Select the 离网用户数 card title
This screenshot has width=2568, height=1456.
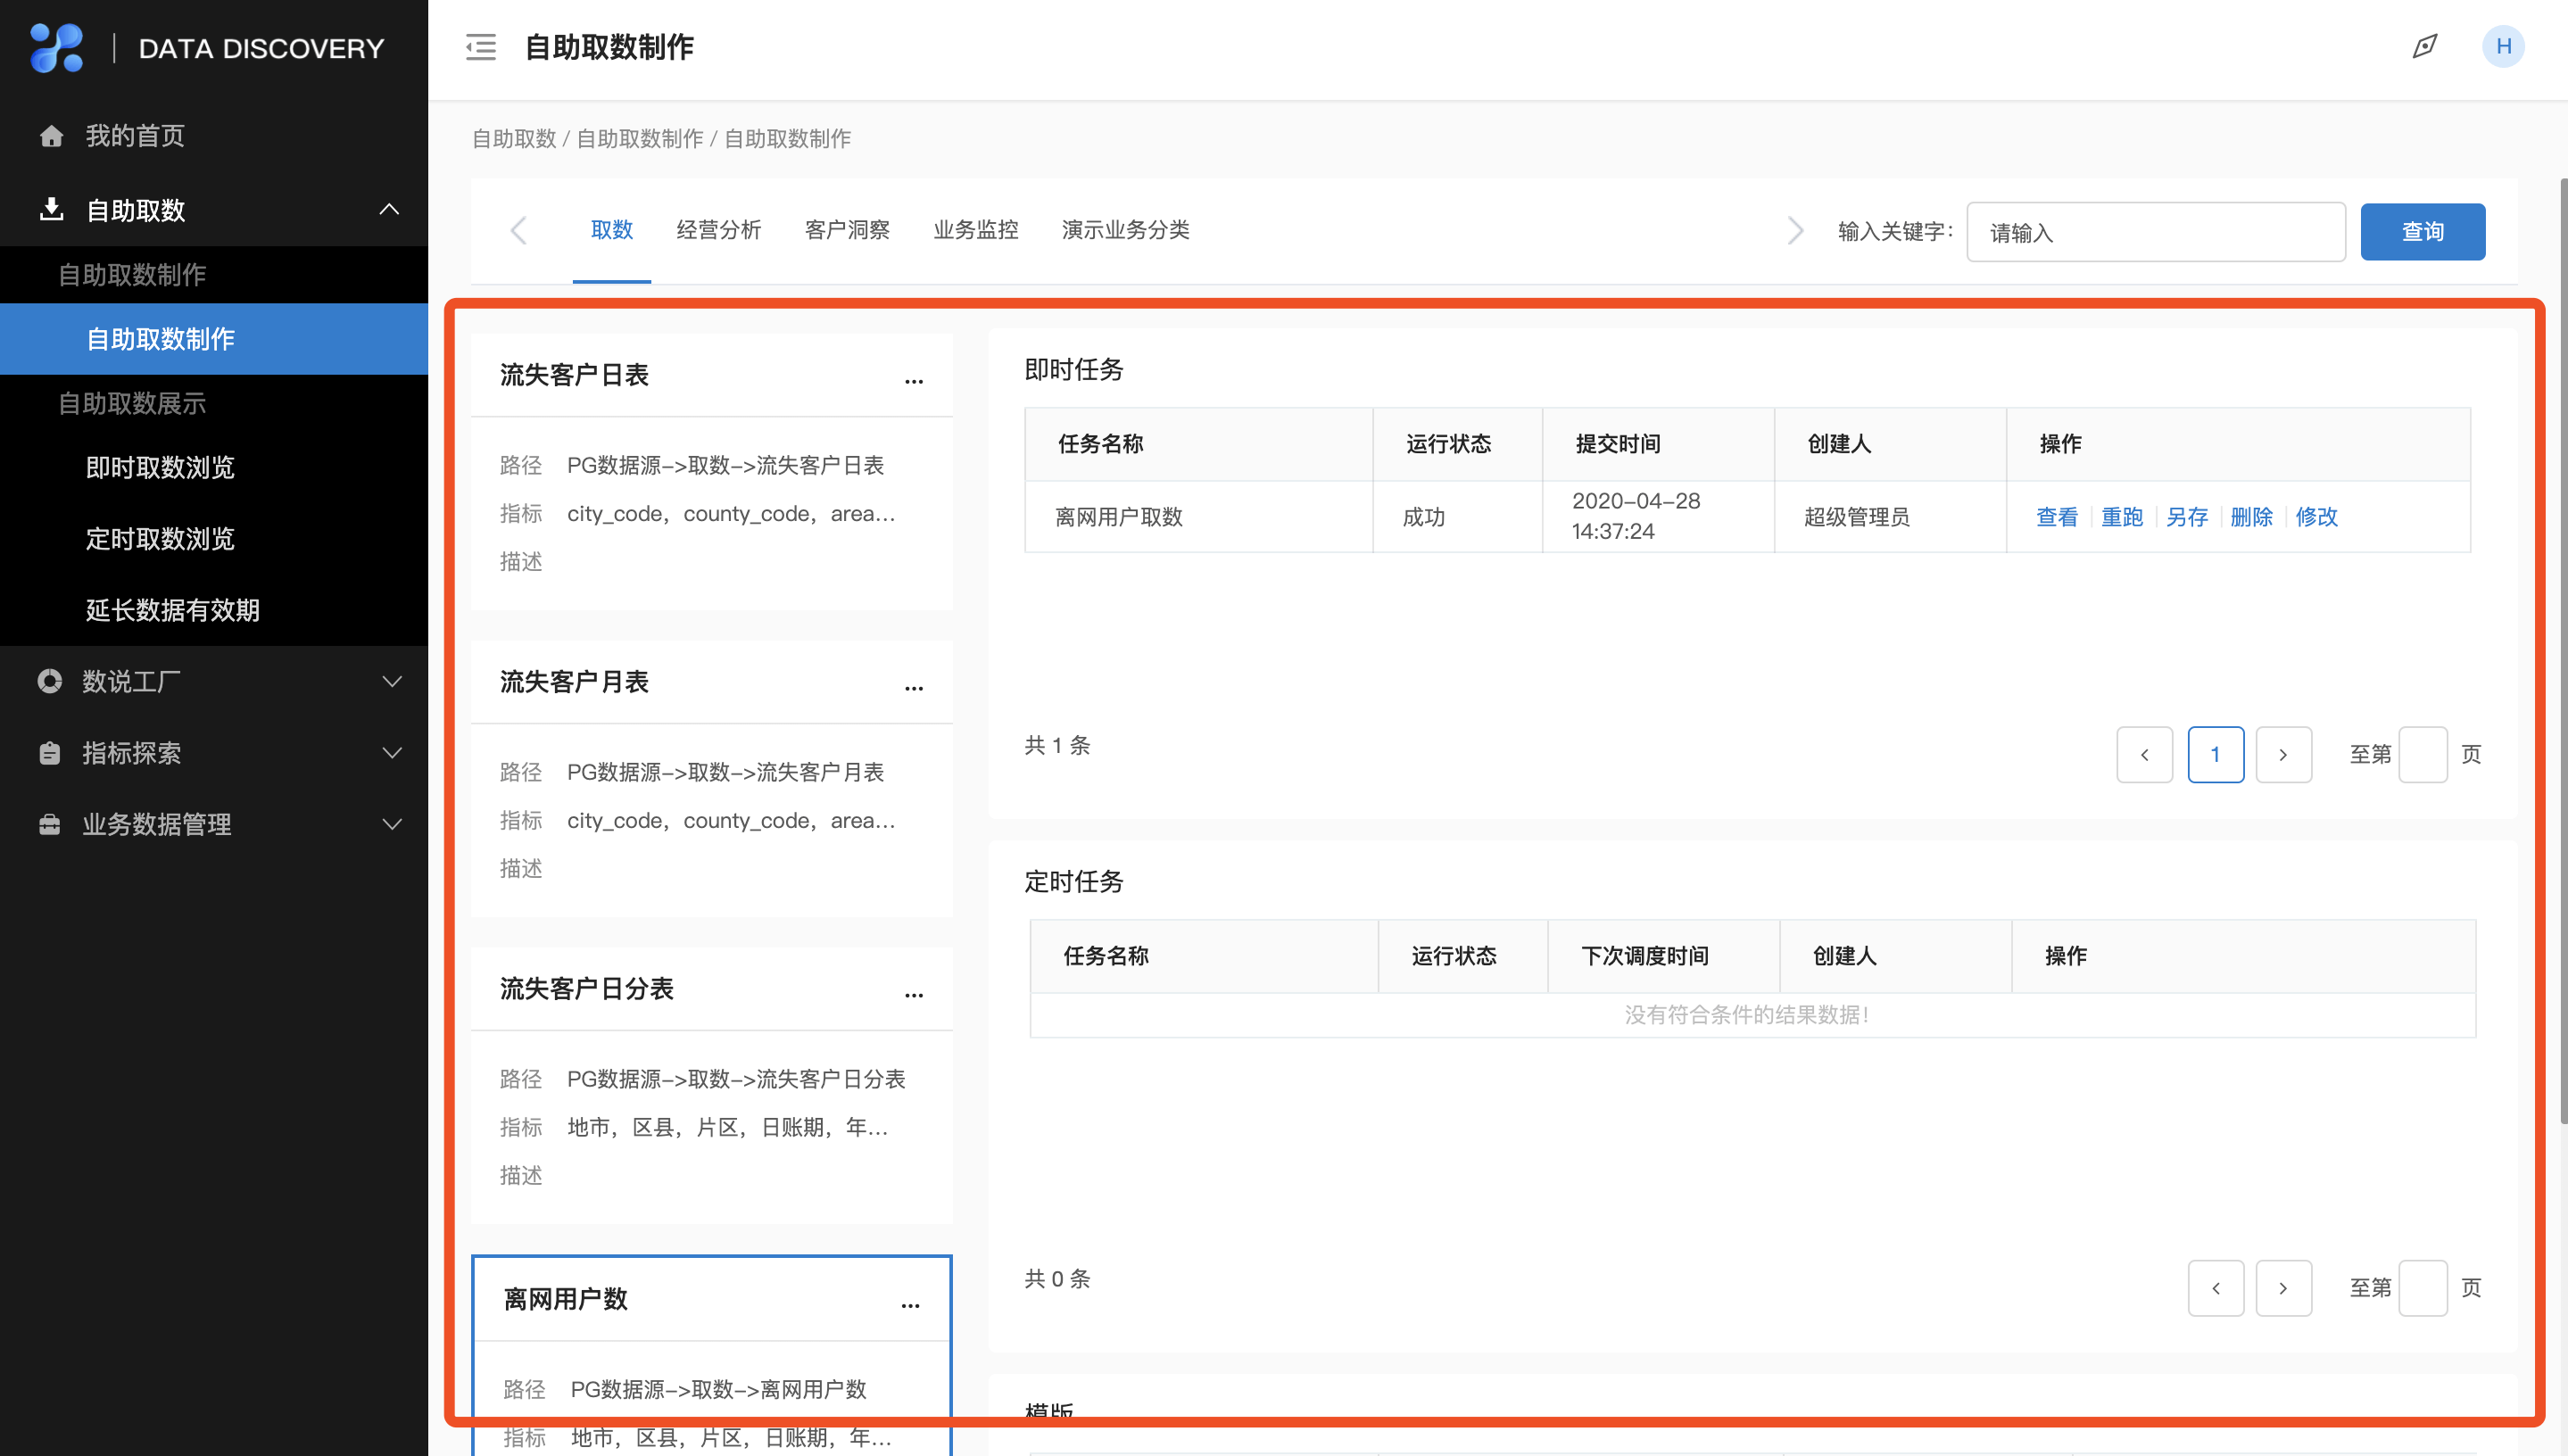pyautogui.click(x=566, y=1299)
